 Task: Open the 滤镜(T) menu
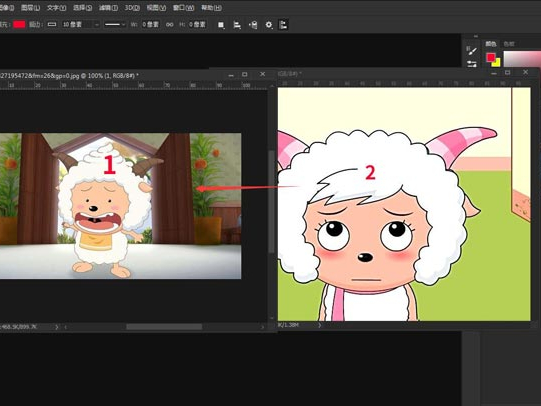tap(108, 8)
